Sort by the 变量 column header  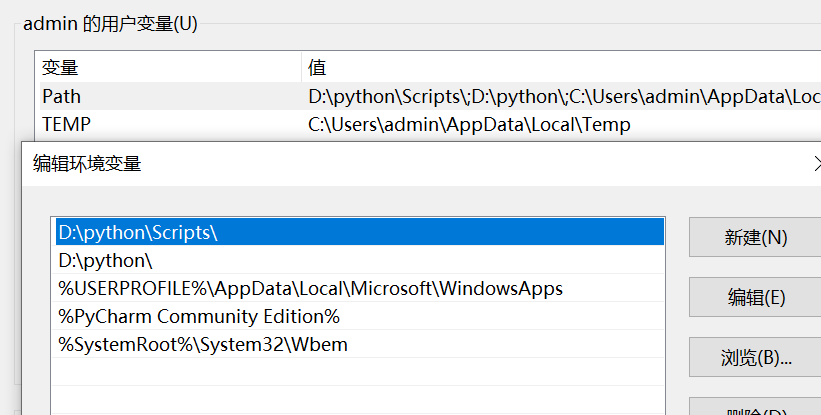click(170, 68)
